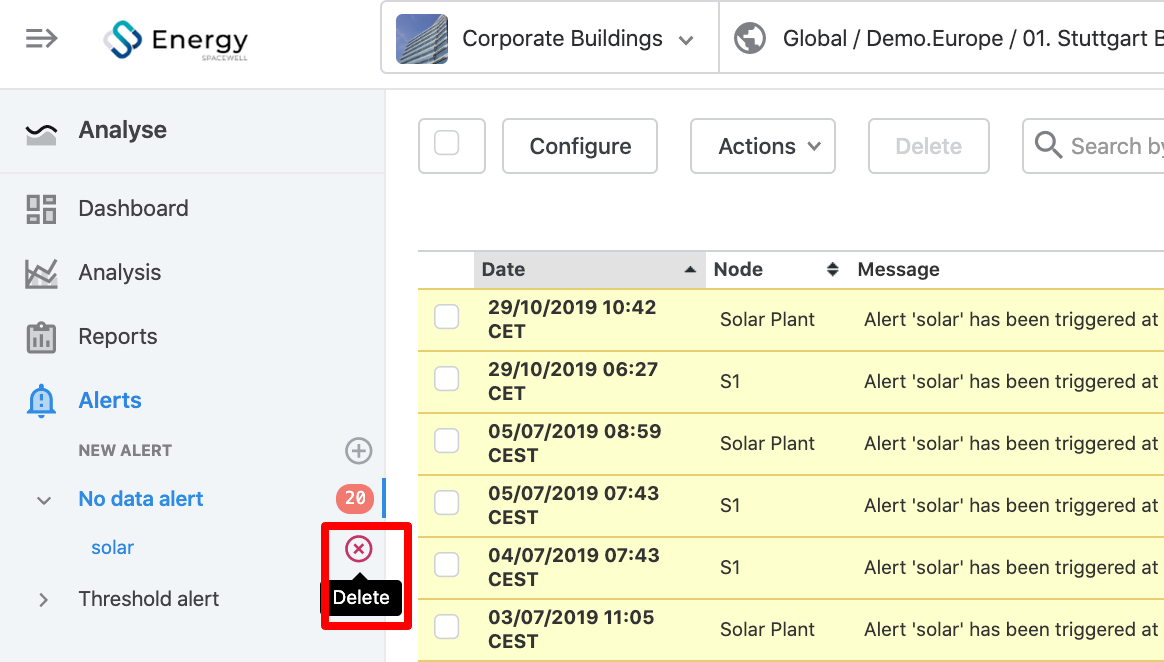
Task: Click the Message column header
Action: [x=898, y=269]
